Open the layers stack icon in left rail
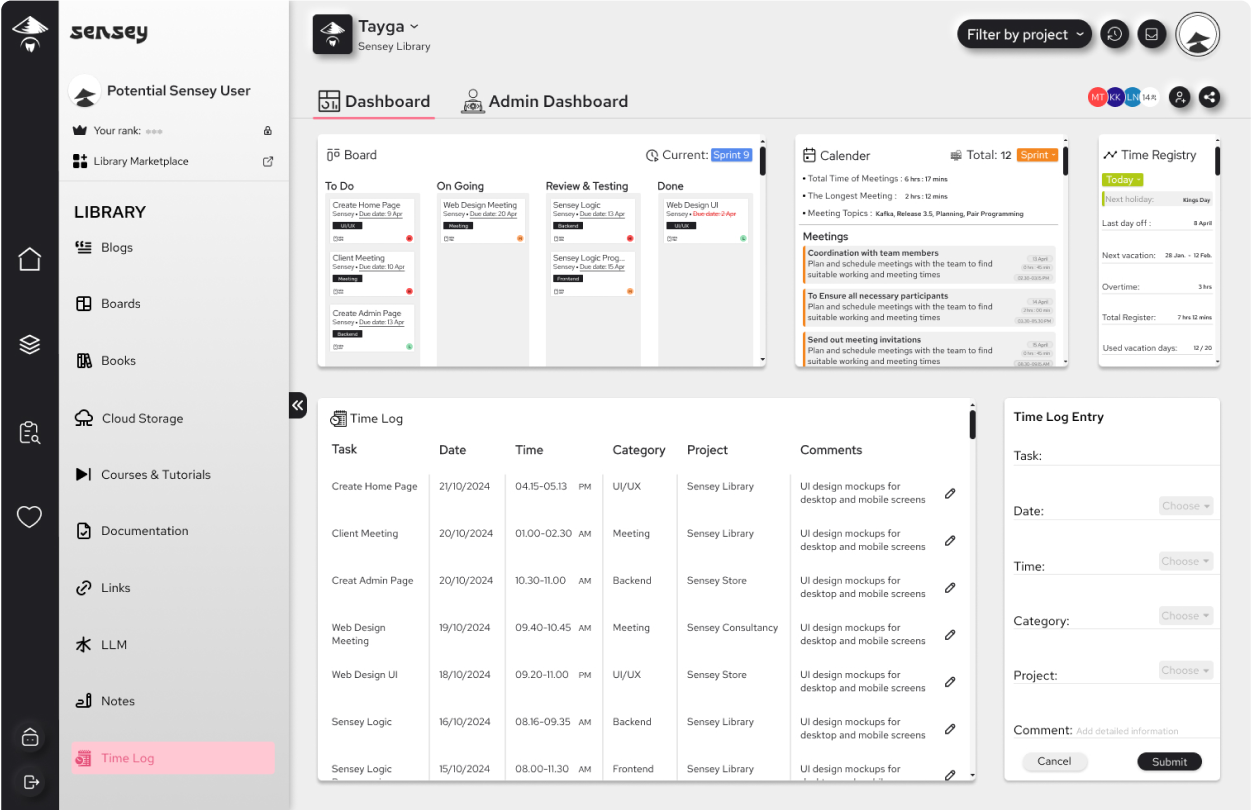 click(x=29, y=344)
